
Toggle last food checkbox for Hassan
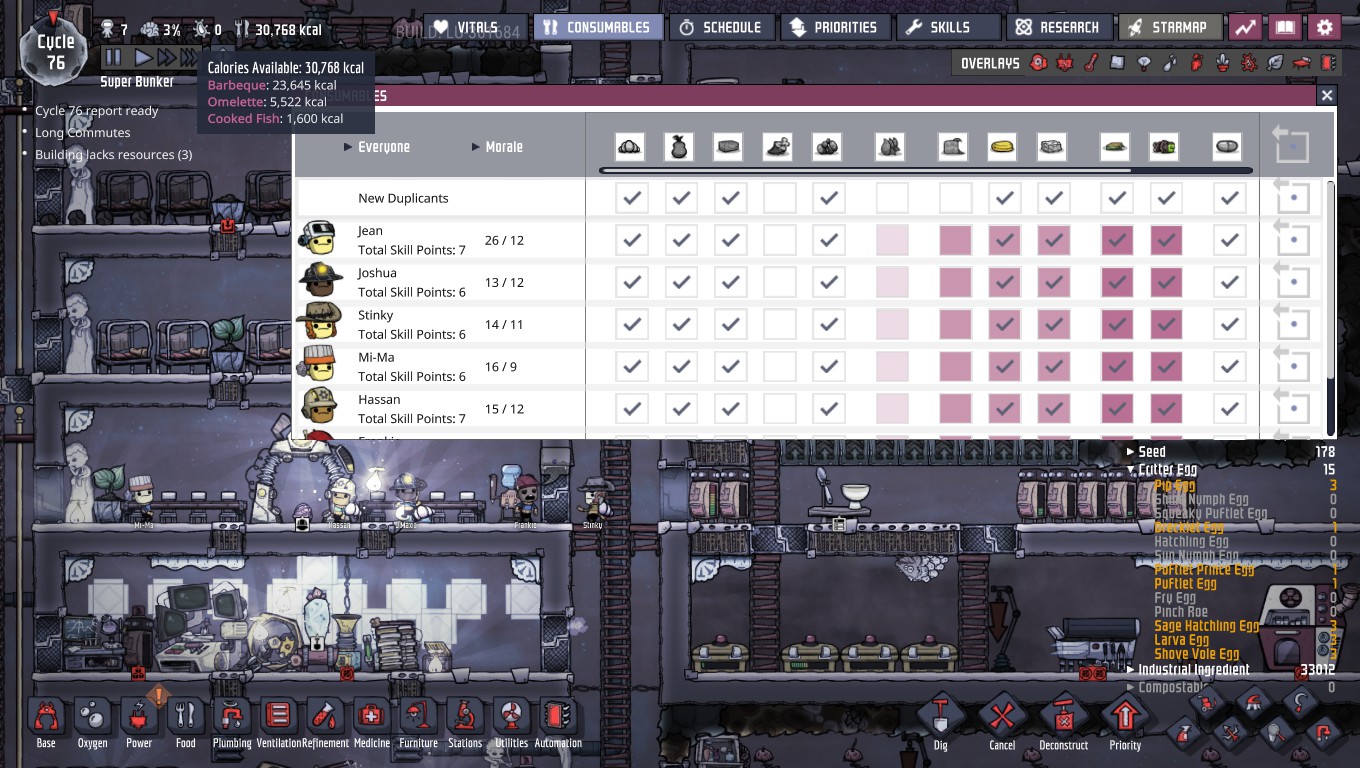[1229, 408]
